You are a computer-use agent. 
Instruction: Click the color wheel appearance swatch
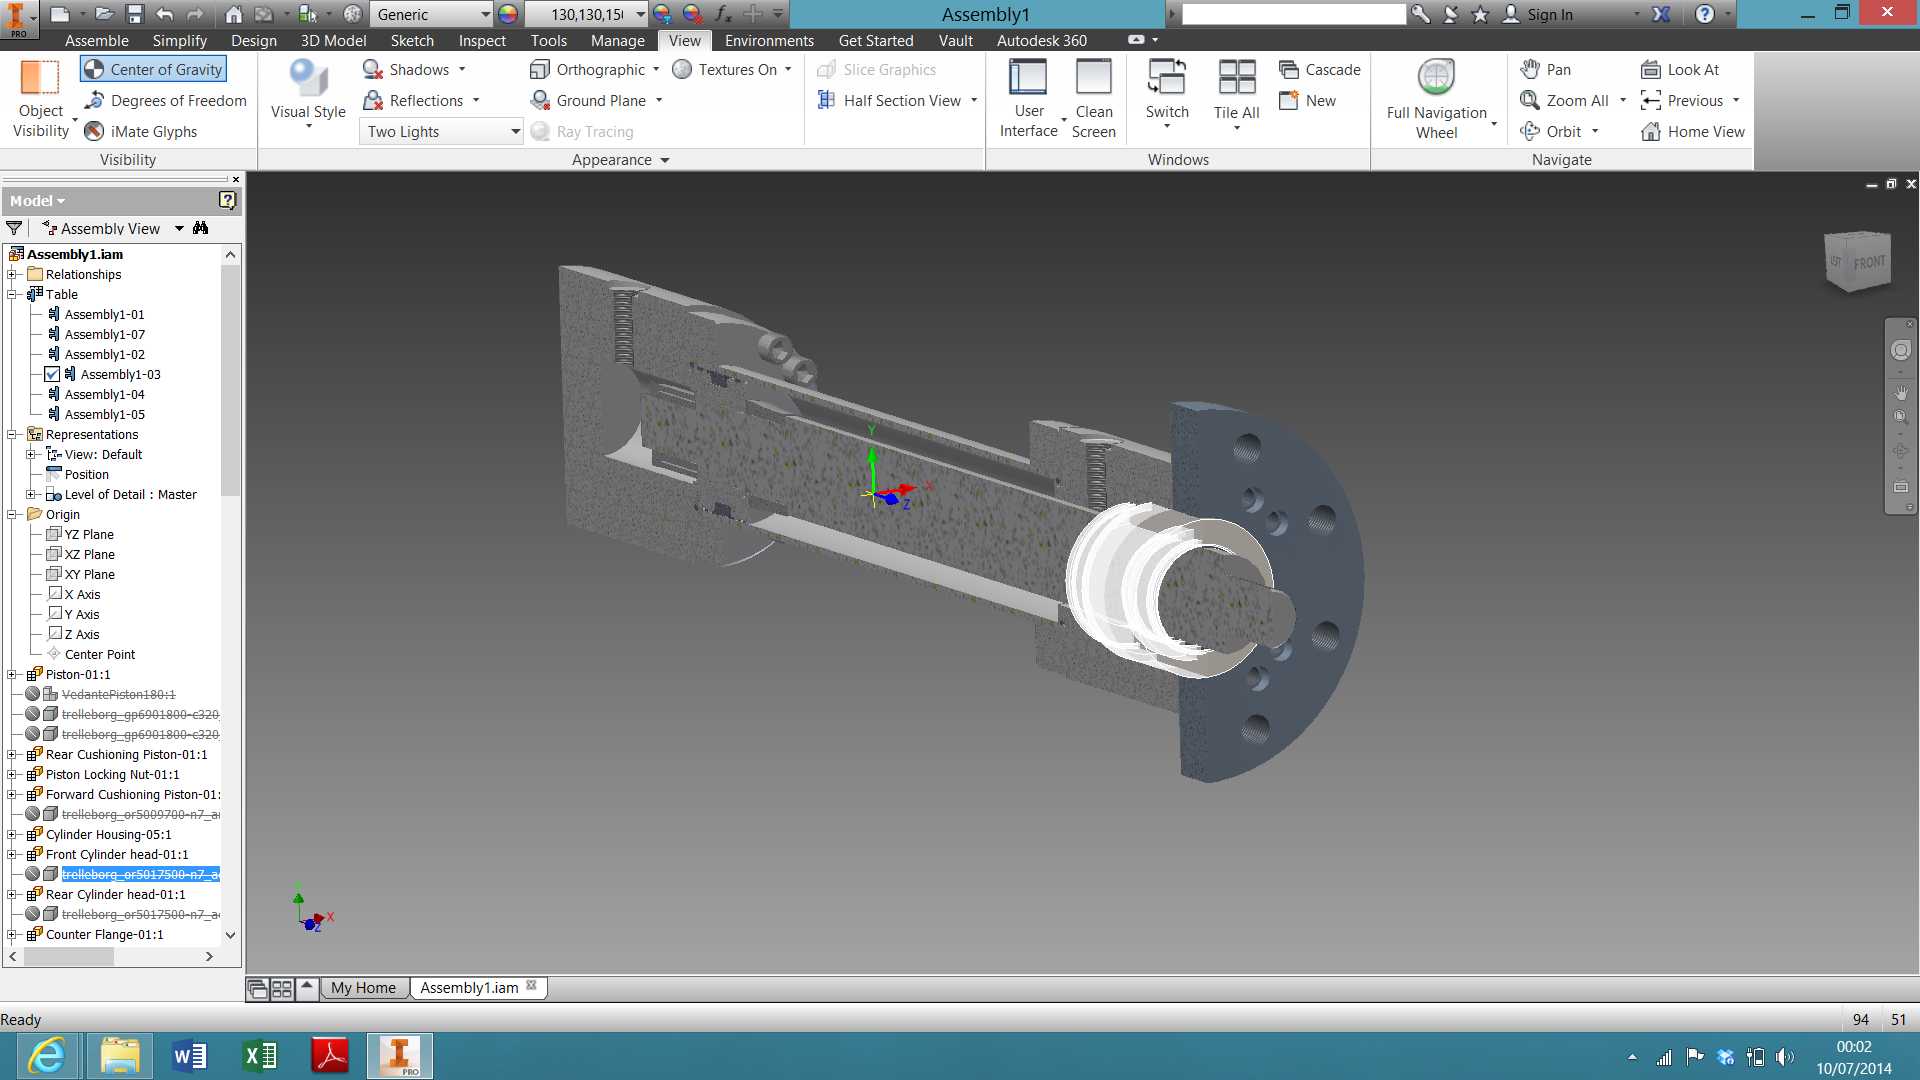pyautogui.click(x=508, y=14)
